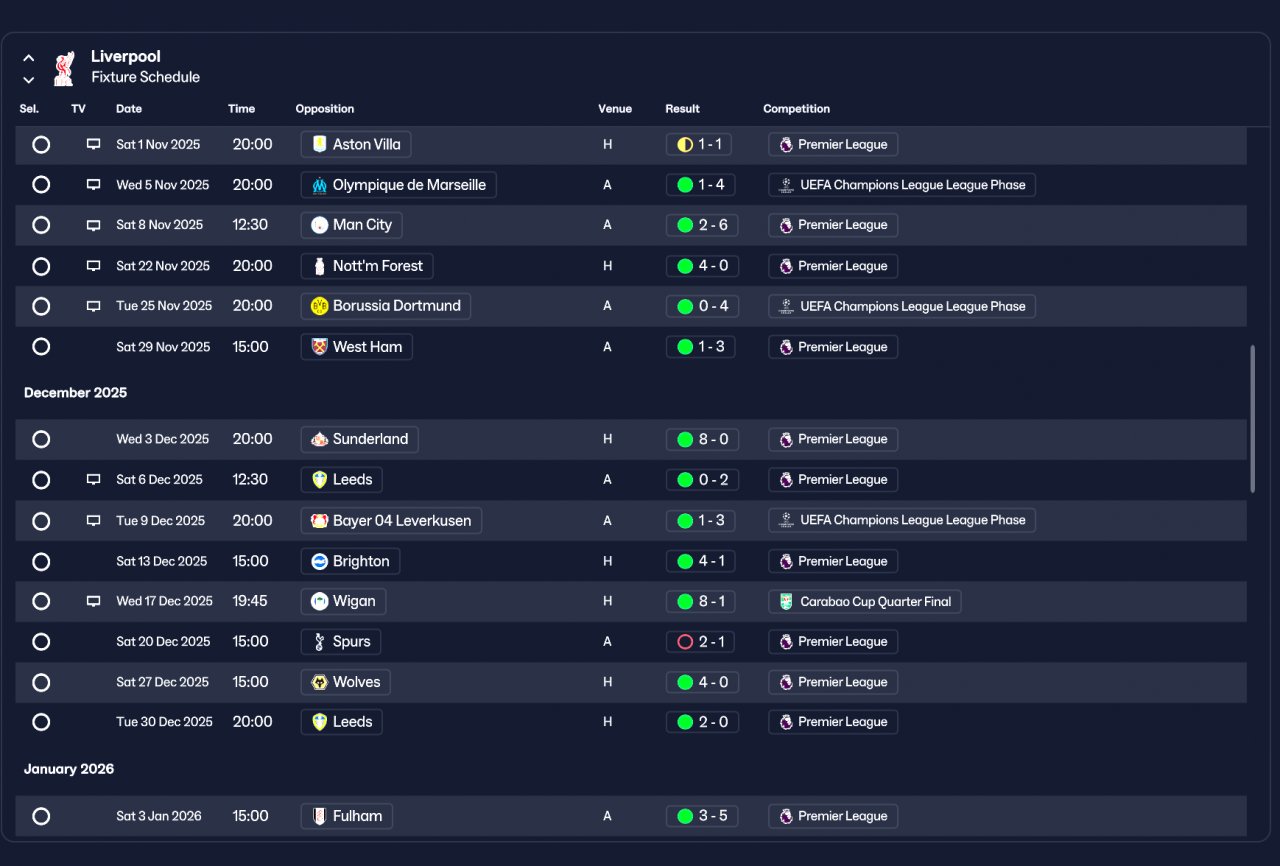This screenshot has width=1280, height=866.
Task: Sort fixtures by the Date column header
Action: click(x=129, y=109)
